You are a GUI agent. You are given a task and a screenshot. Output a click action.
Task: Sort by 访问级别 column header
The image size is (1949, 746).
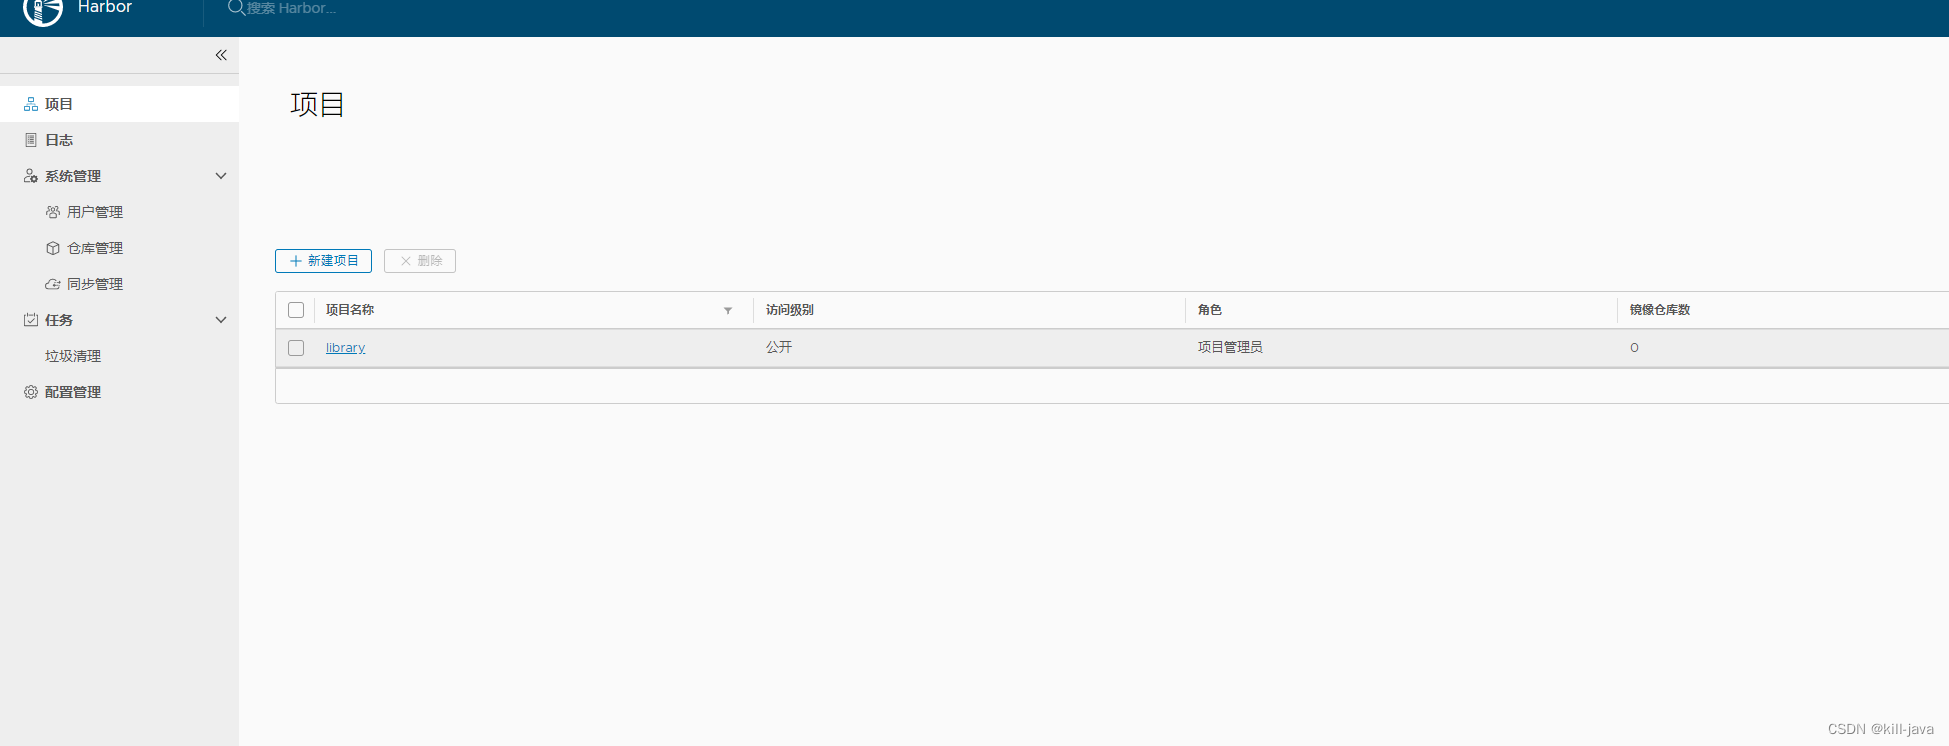[x=790, y=310]
